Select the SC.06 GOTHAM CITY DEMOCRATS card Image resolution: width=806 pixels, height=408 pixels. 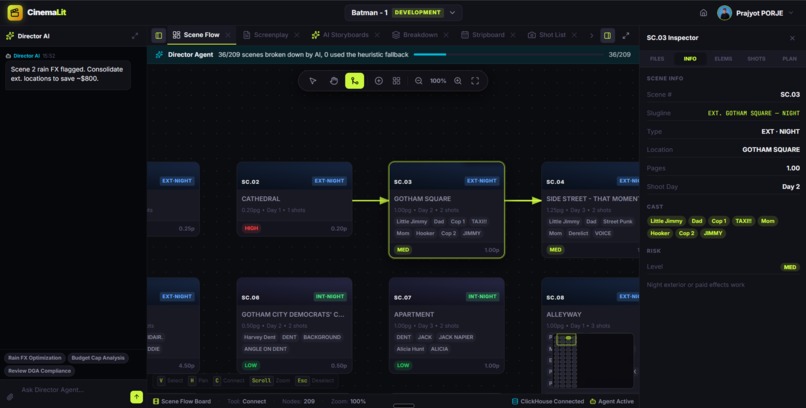pyautogui.click(x=294, y=325)
